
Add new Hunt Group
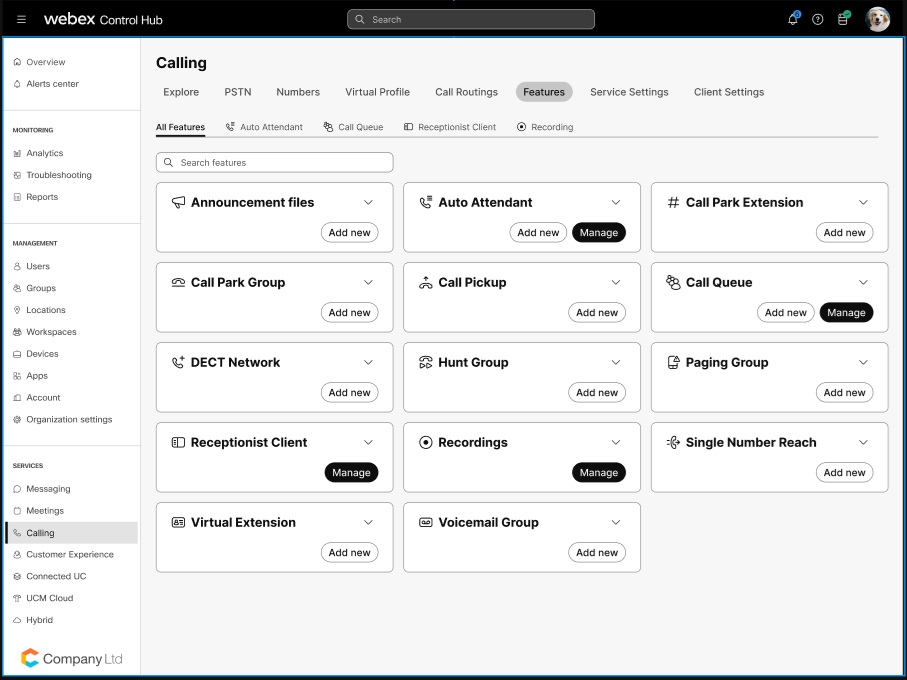[x=597, y=393]
